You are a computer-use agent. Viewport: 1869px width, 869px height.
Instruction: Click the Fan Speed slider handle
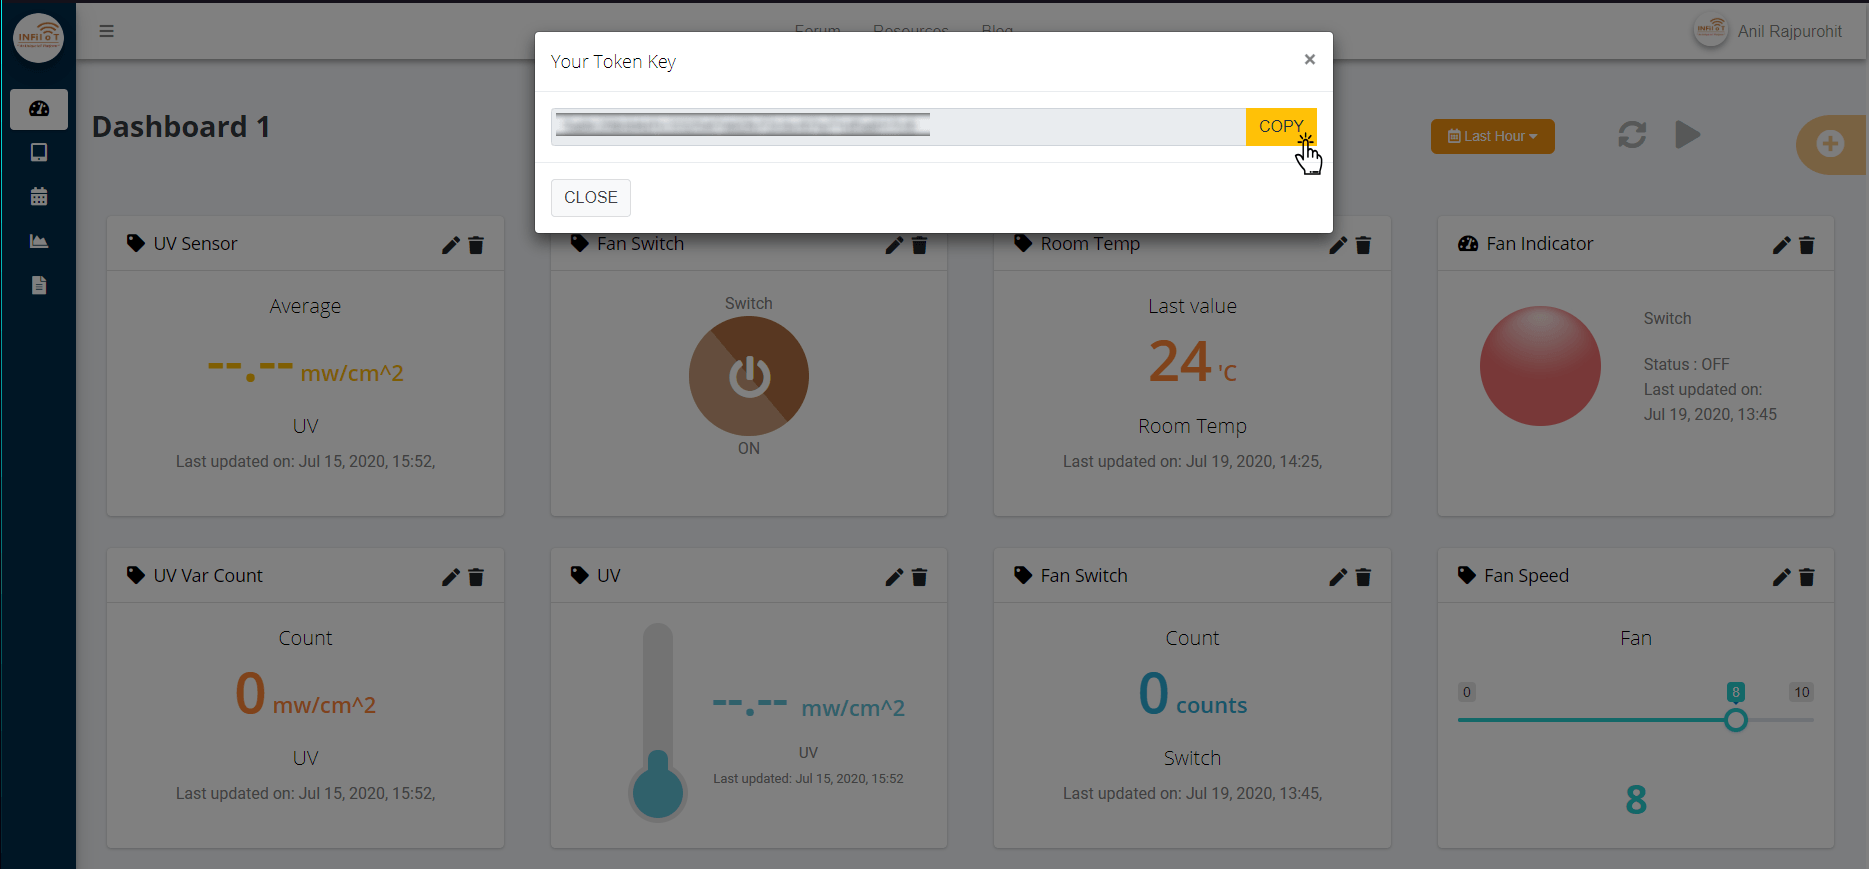click(x=1736, y=720)
